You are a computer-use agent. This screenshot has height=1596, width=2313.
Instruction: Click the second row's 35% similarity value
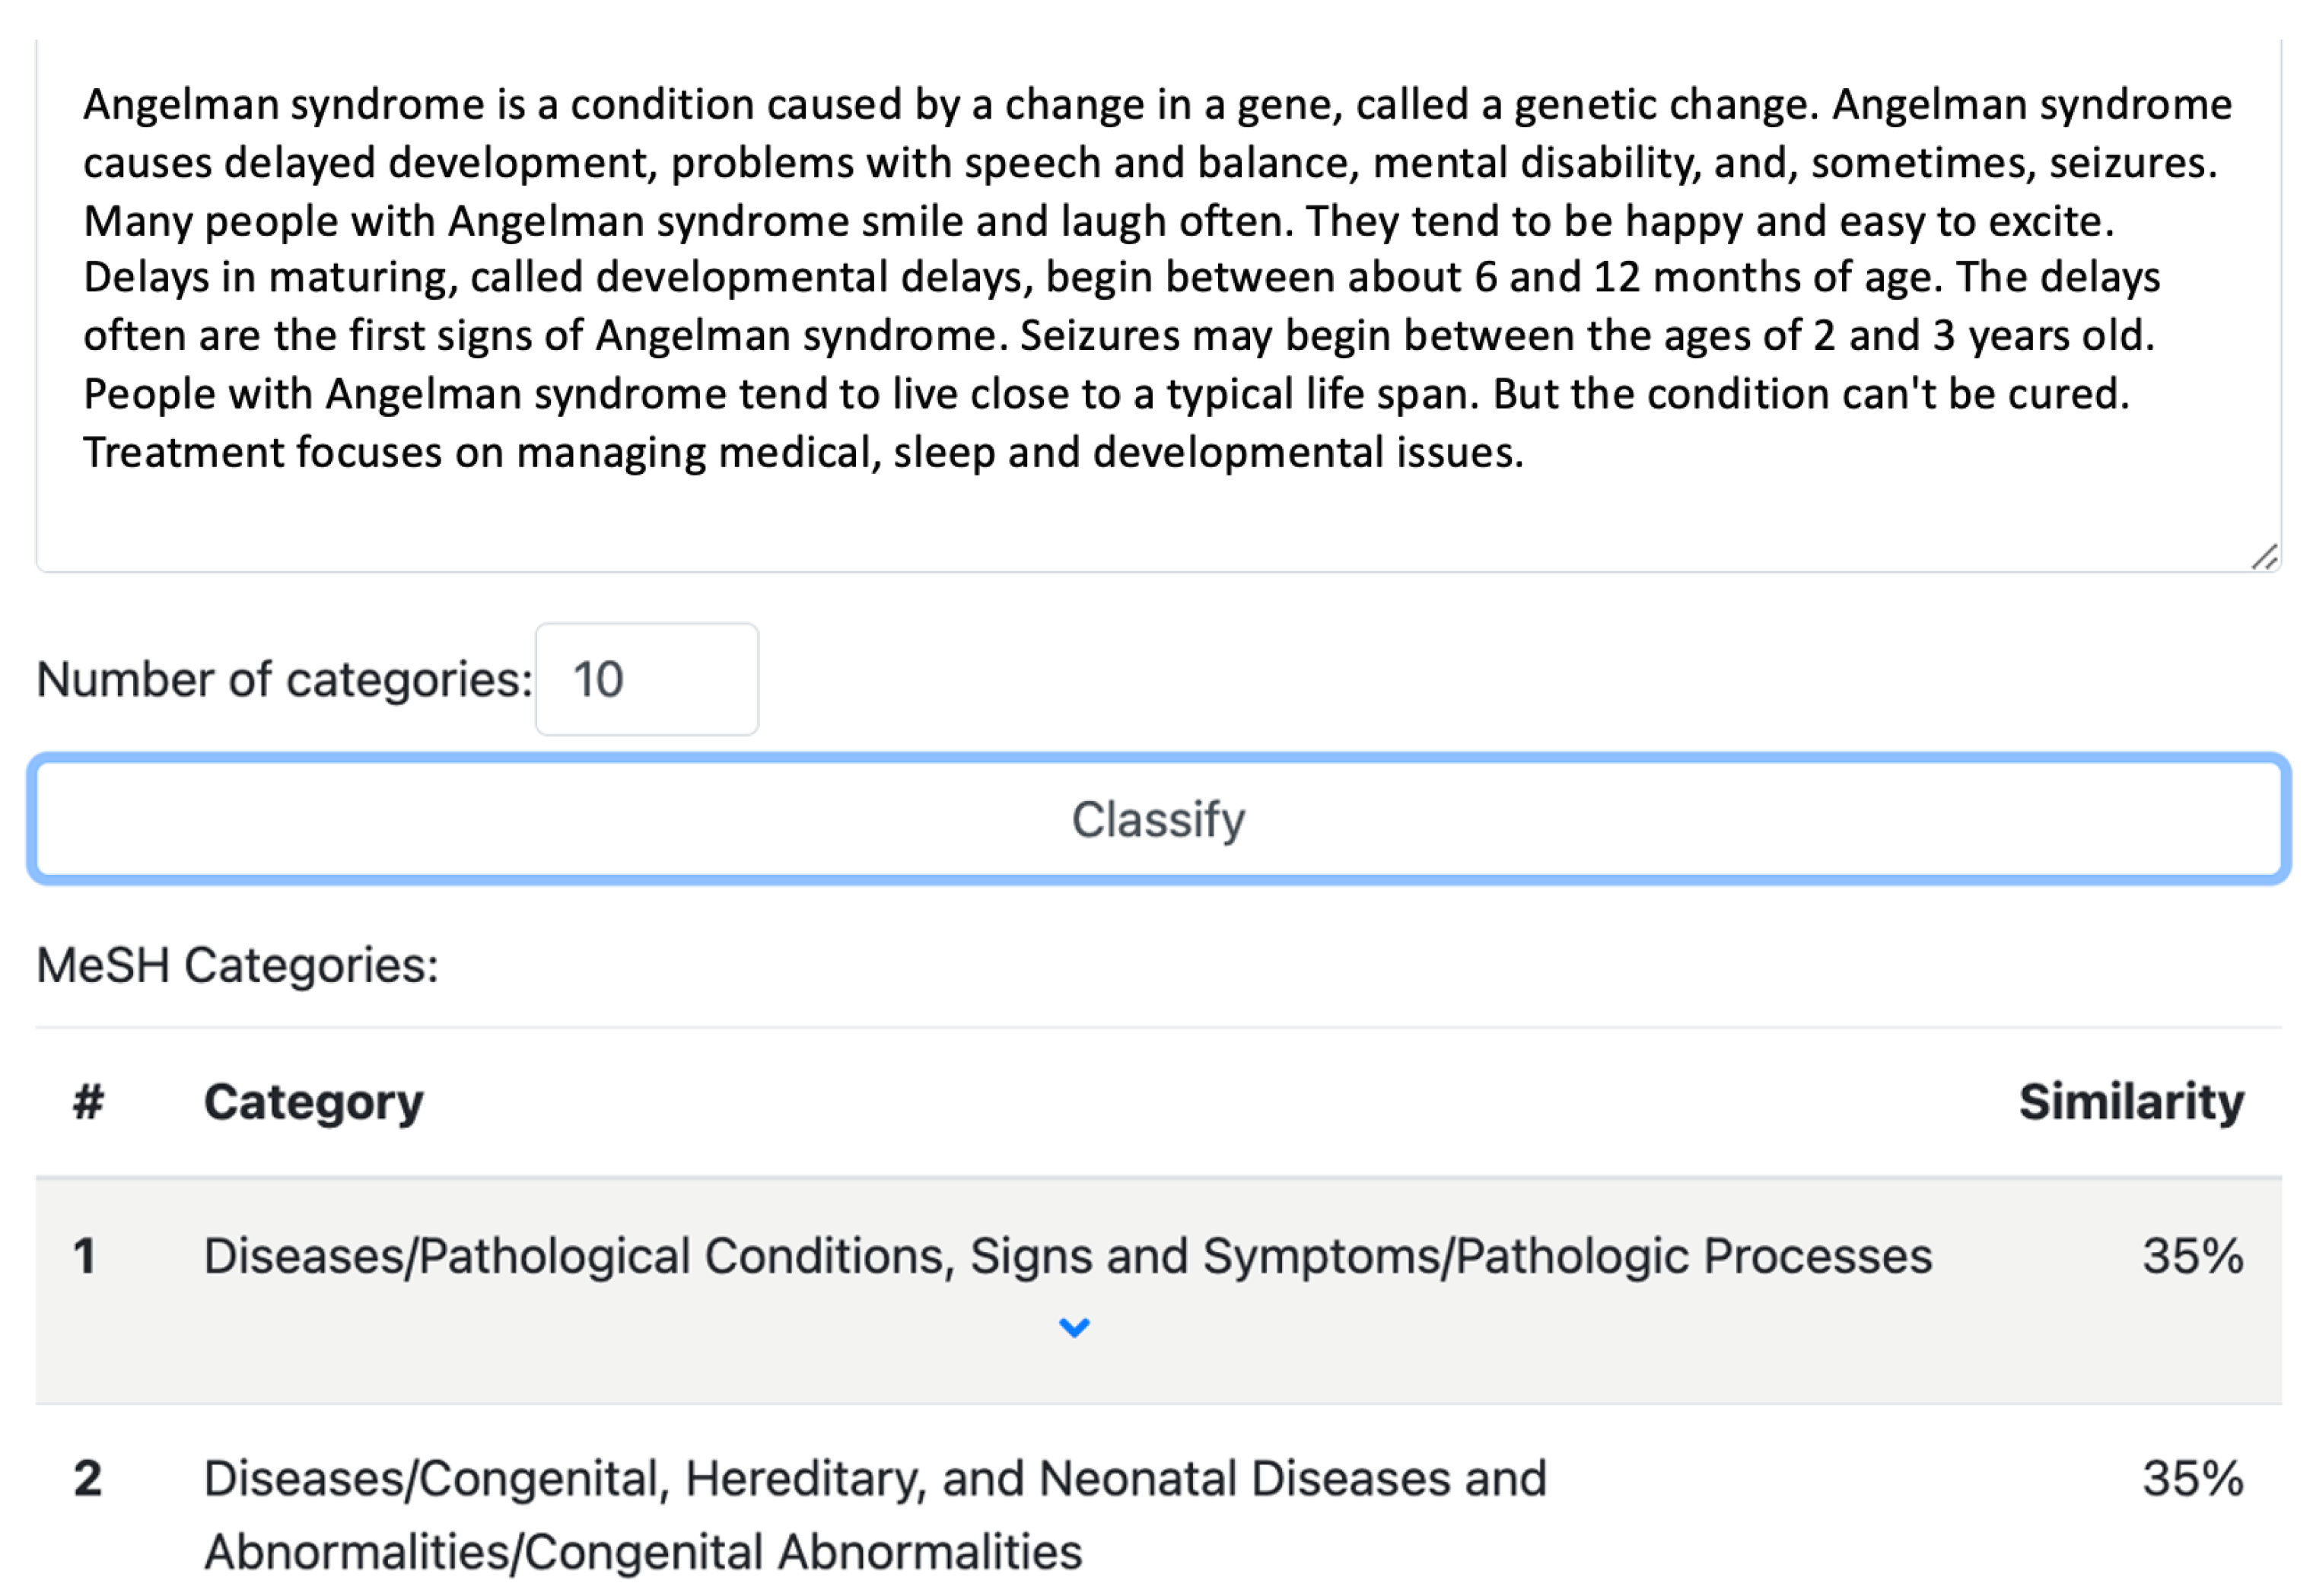click(x=2192, y=1478)
